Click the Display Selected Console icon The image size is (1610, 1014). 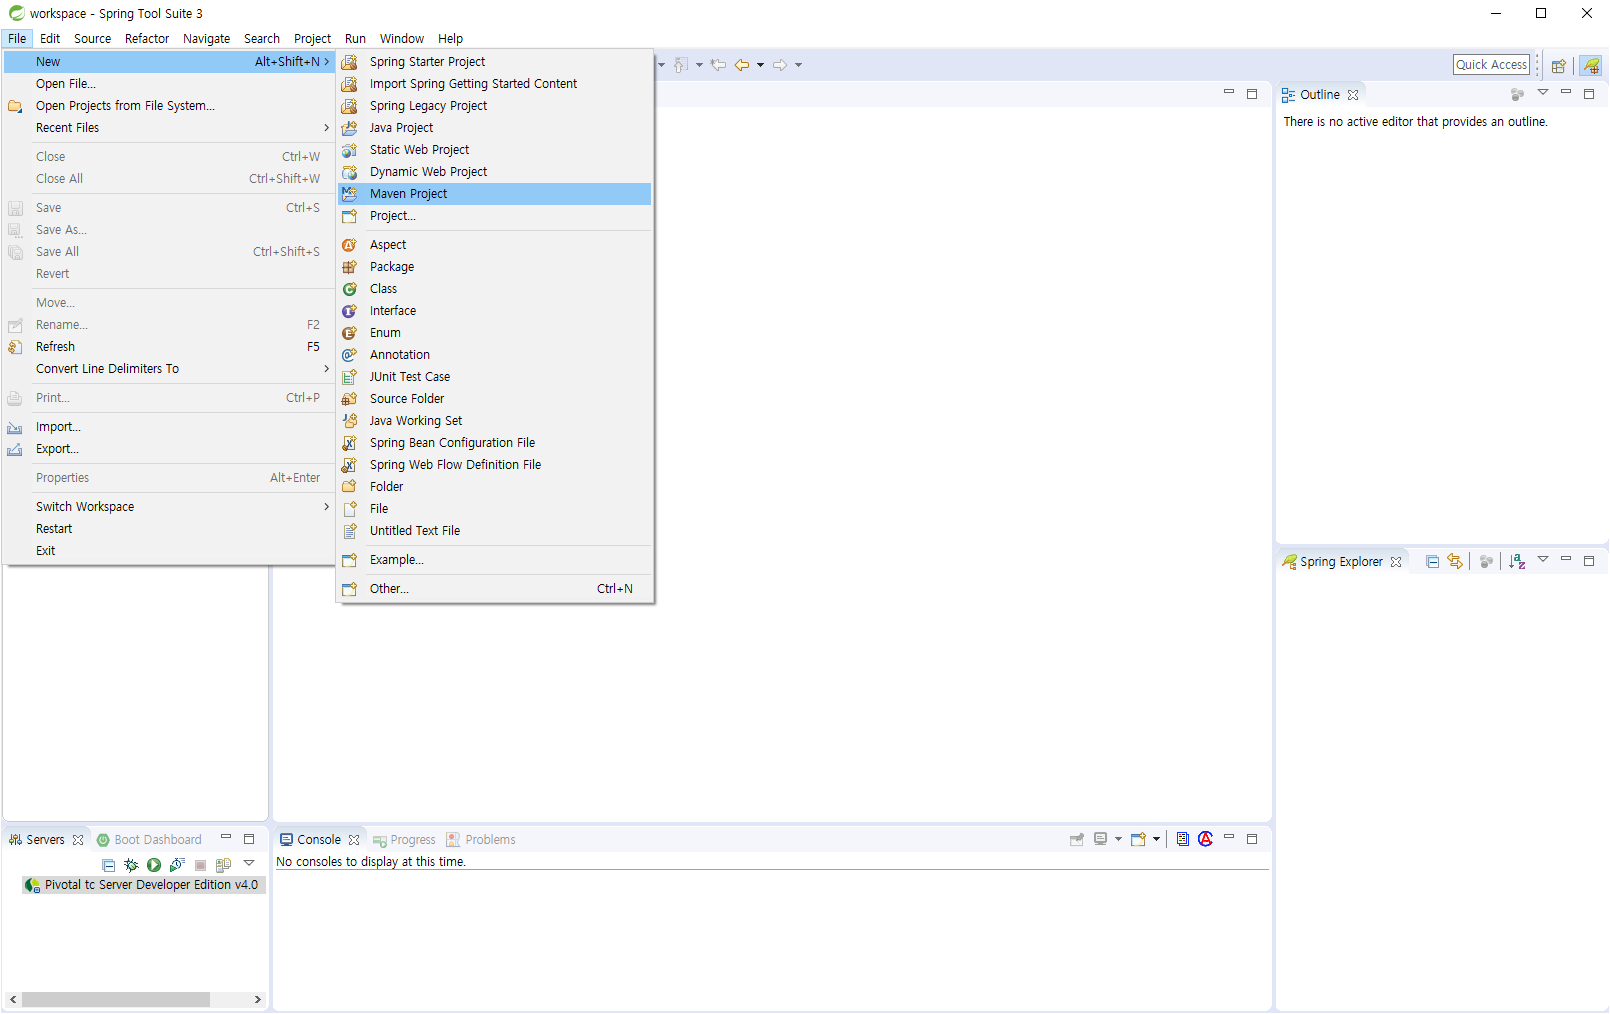(x=1101, y=840)
